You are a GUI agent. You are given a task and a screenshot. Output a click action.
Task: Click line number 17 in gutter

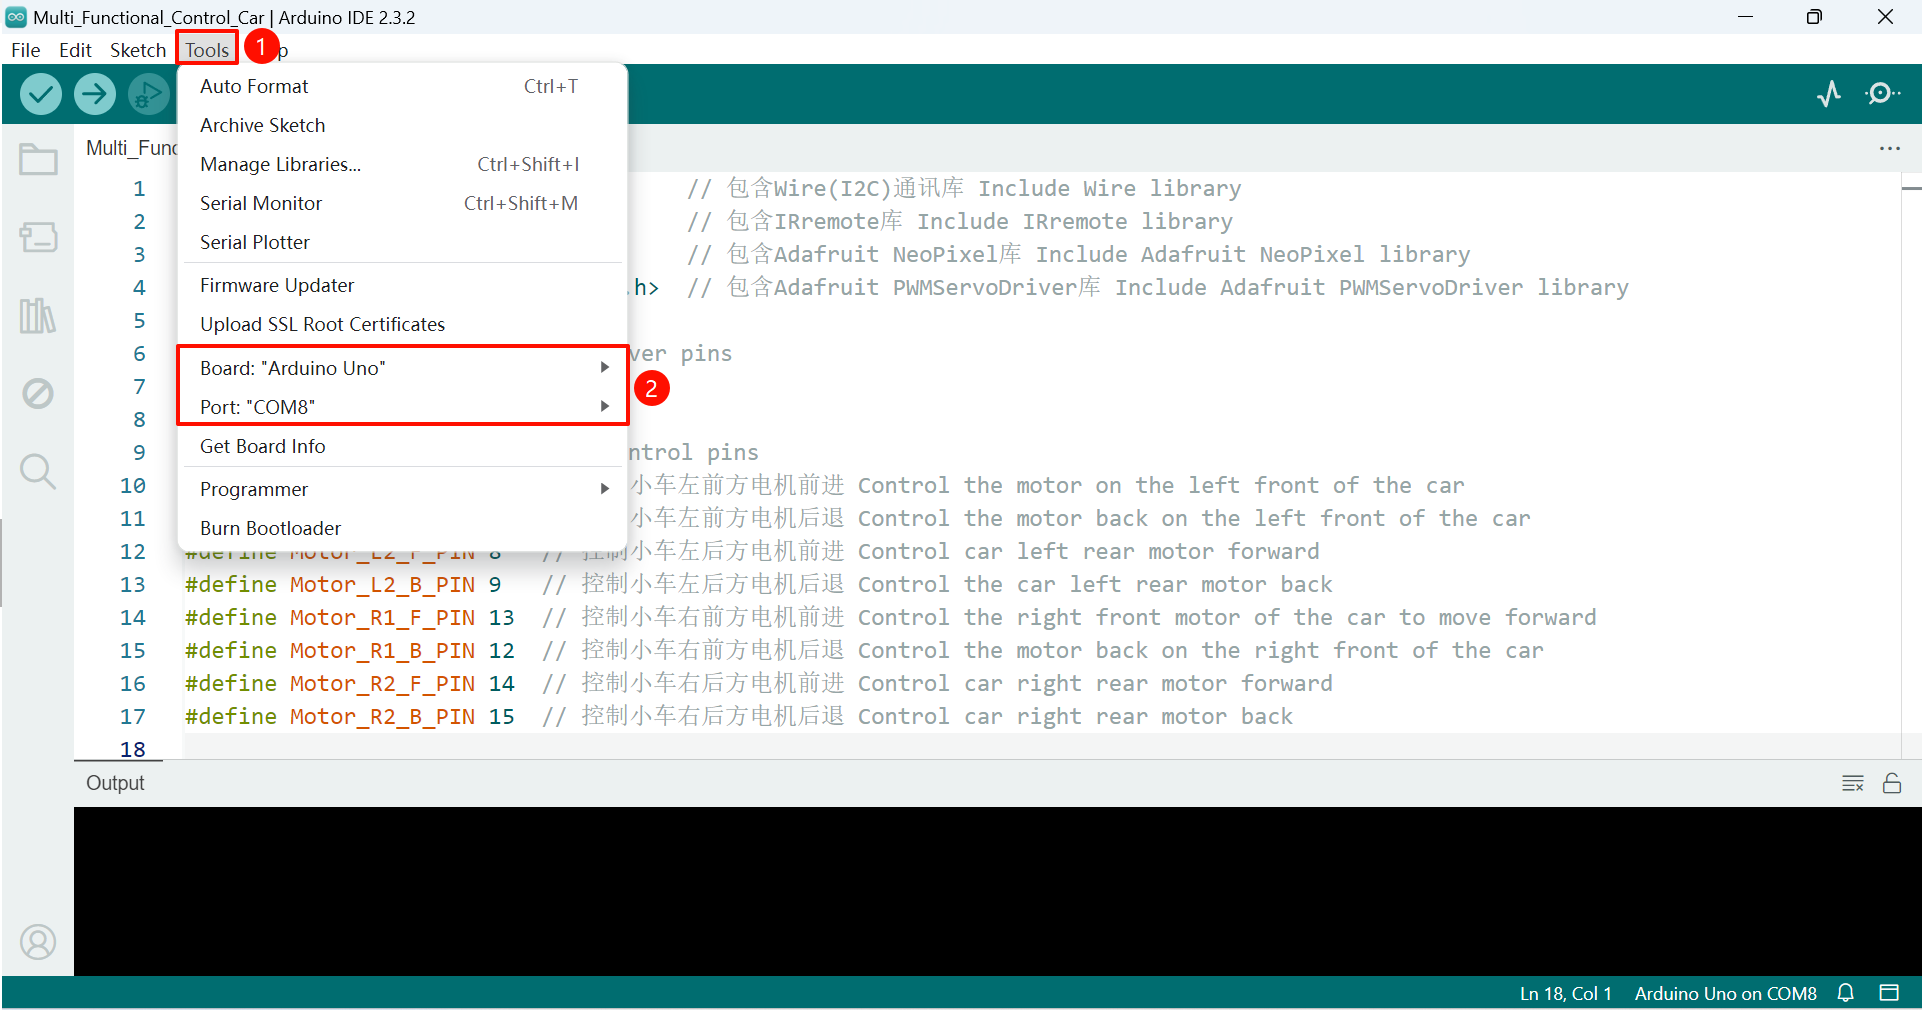(133, 717)
